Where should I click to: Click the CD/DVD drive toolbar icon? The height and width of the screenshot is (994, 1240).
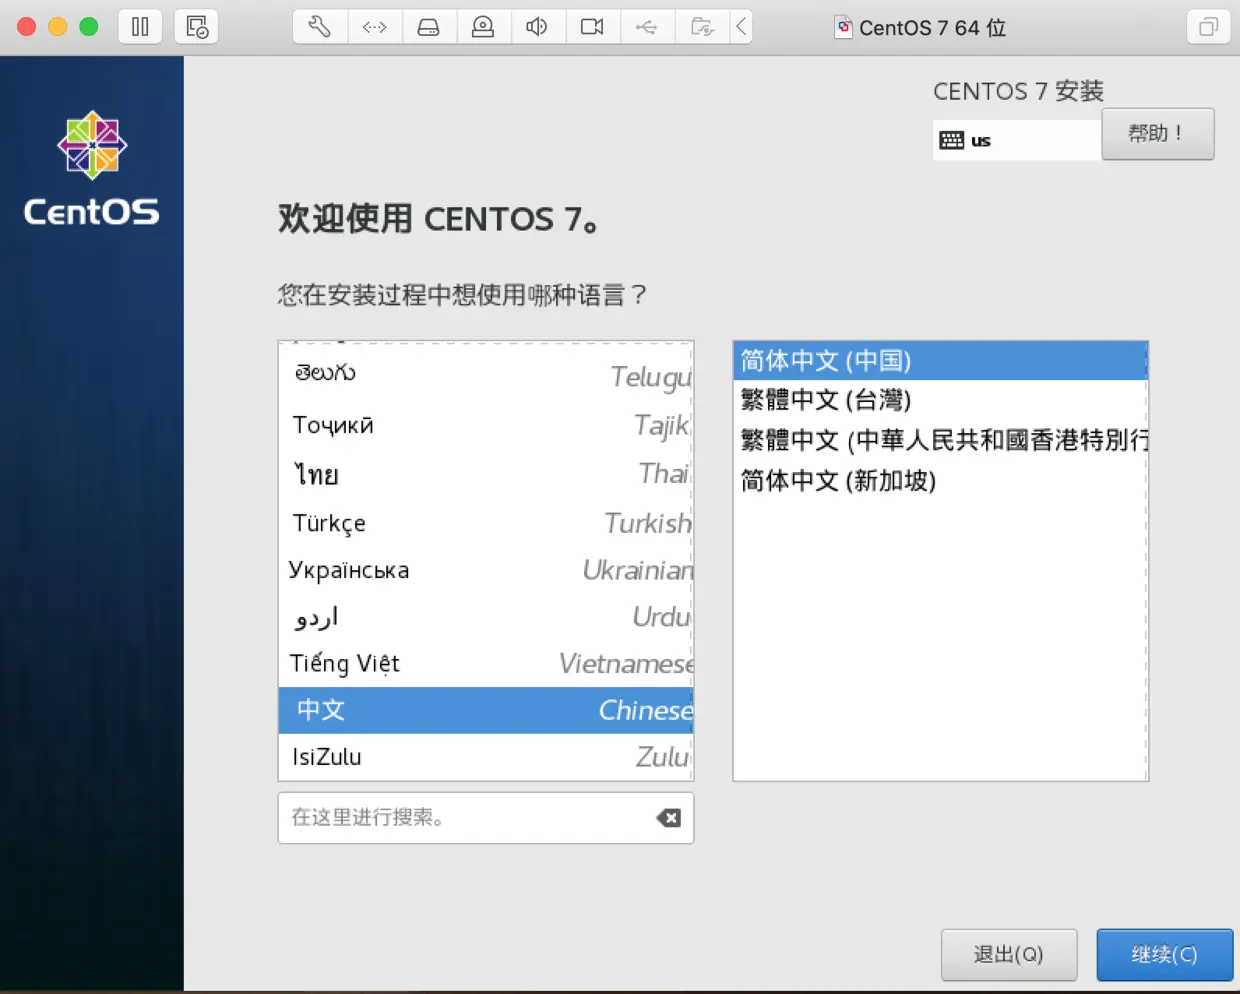point(483,27)
